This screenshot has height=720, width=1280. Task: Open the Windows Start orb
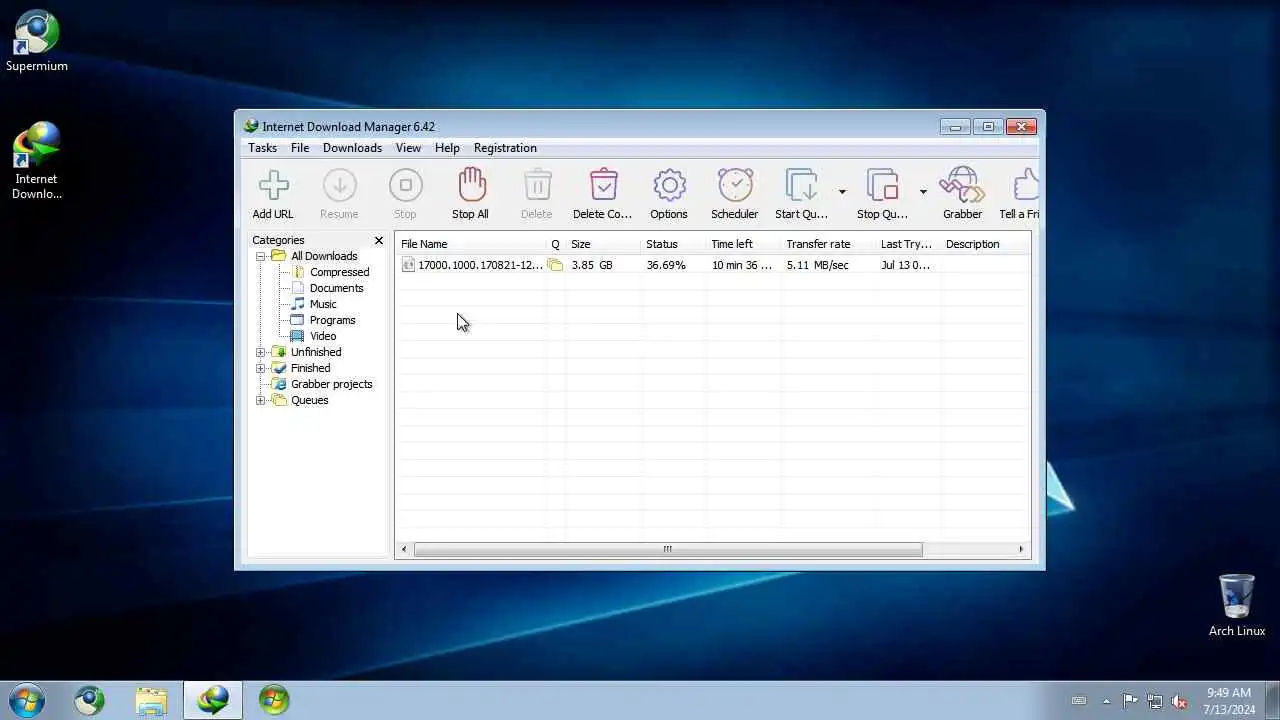(27, 699)
